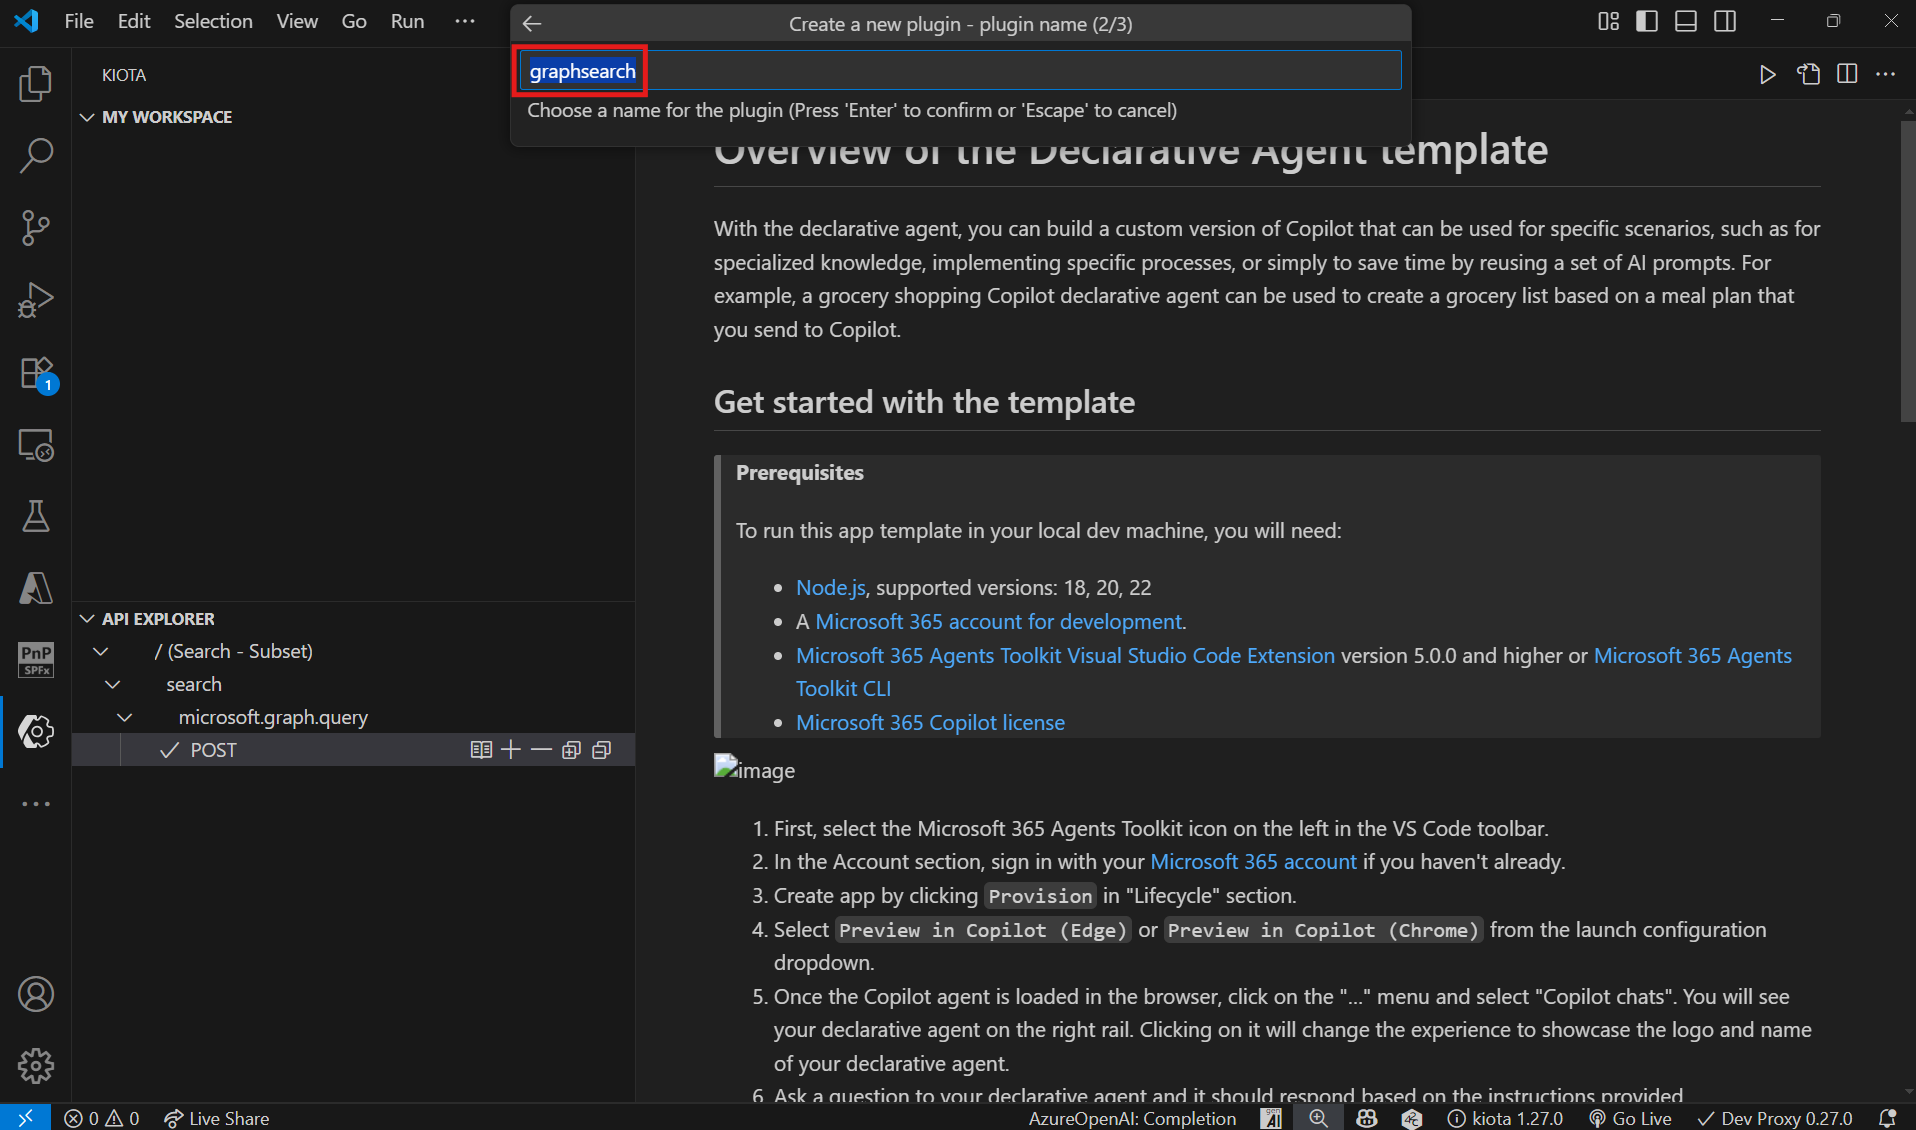Image resolution: width=1916 pixels, height=1130 pixels.
Task: Open documentation for the POST operation
Action: [x=481, y=750]
